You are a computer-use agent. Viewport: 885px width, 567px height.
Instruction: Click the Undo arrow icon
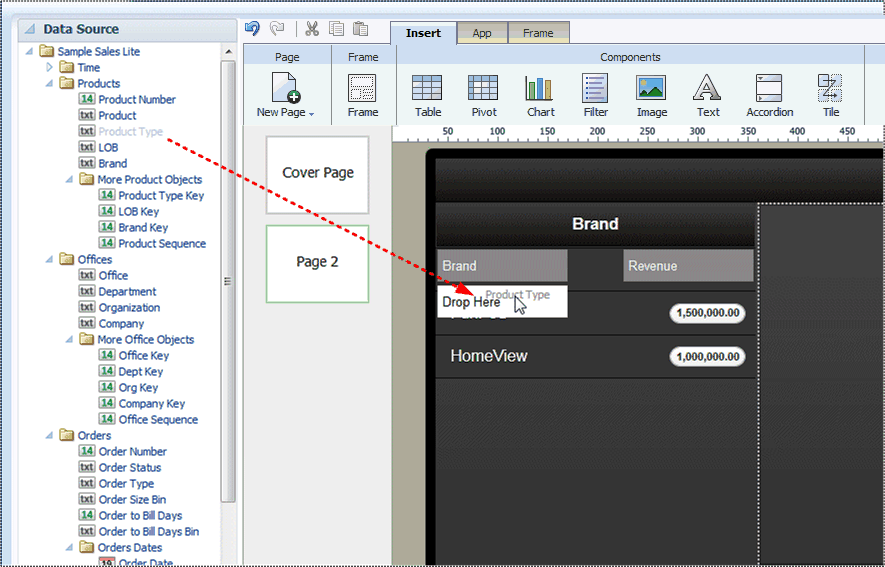(252, 28)
